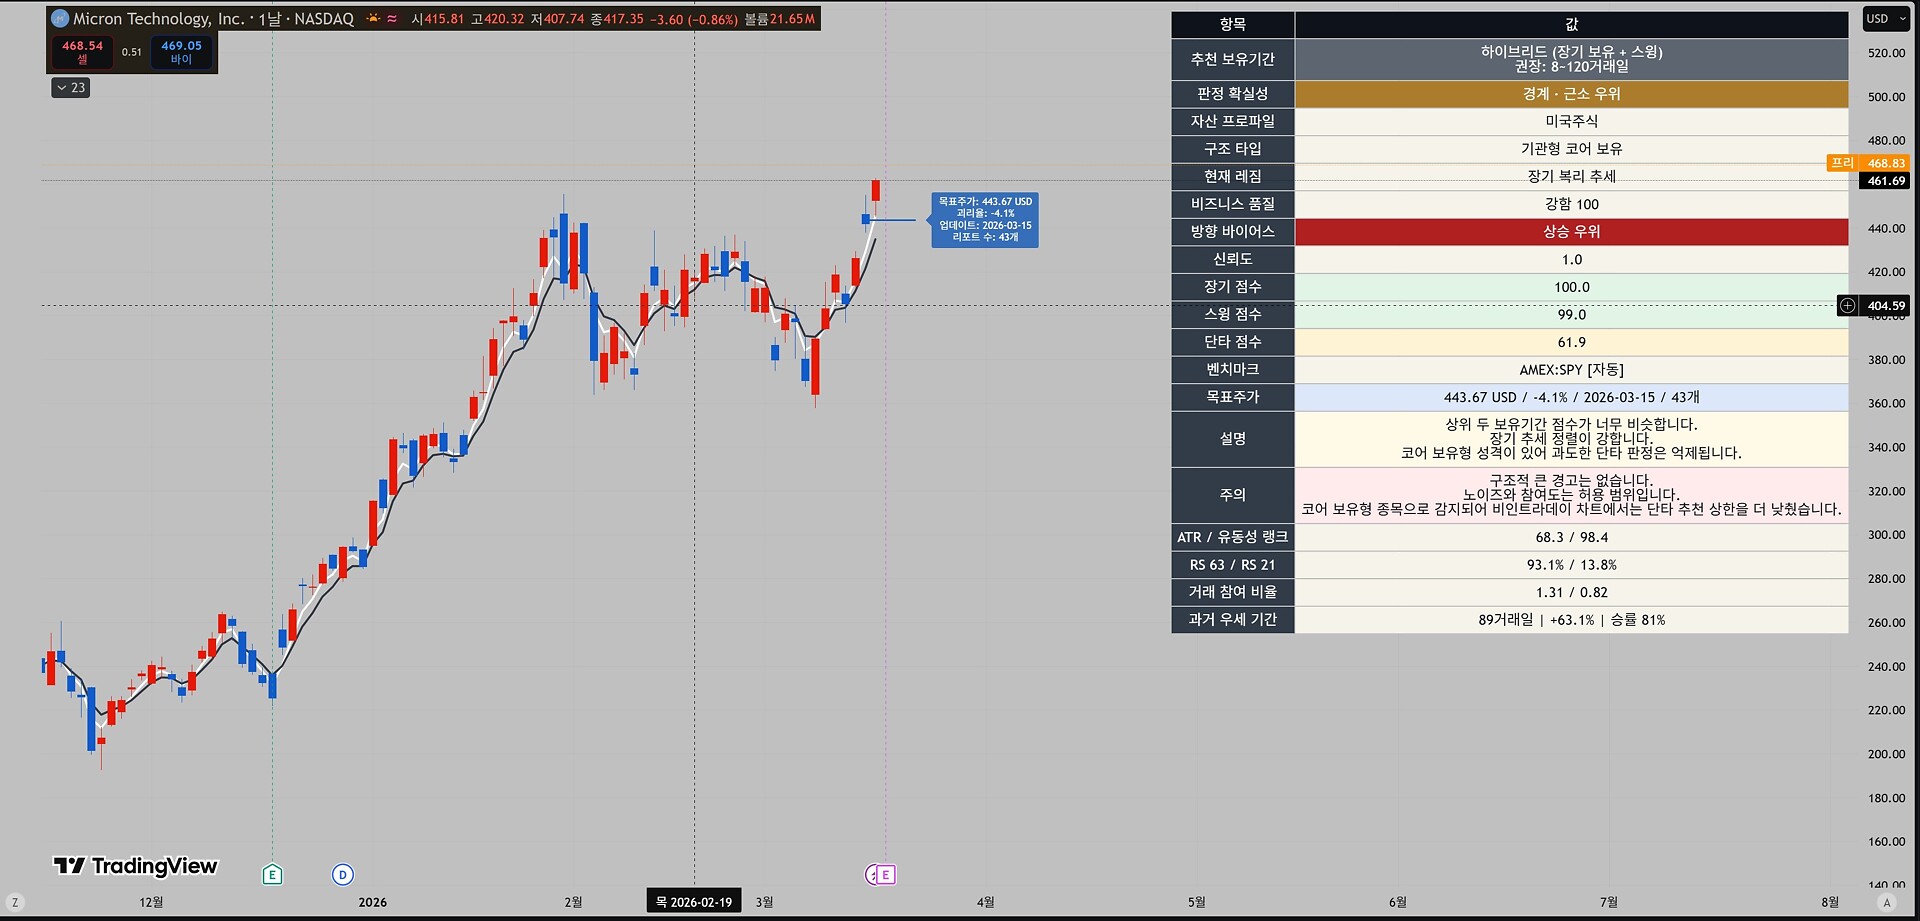Click the TradingView logo
The height and width of the screenshot is (921, 1920).
(x=135, y=866)
